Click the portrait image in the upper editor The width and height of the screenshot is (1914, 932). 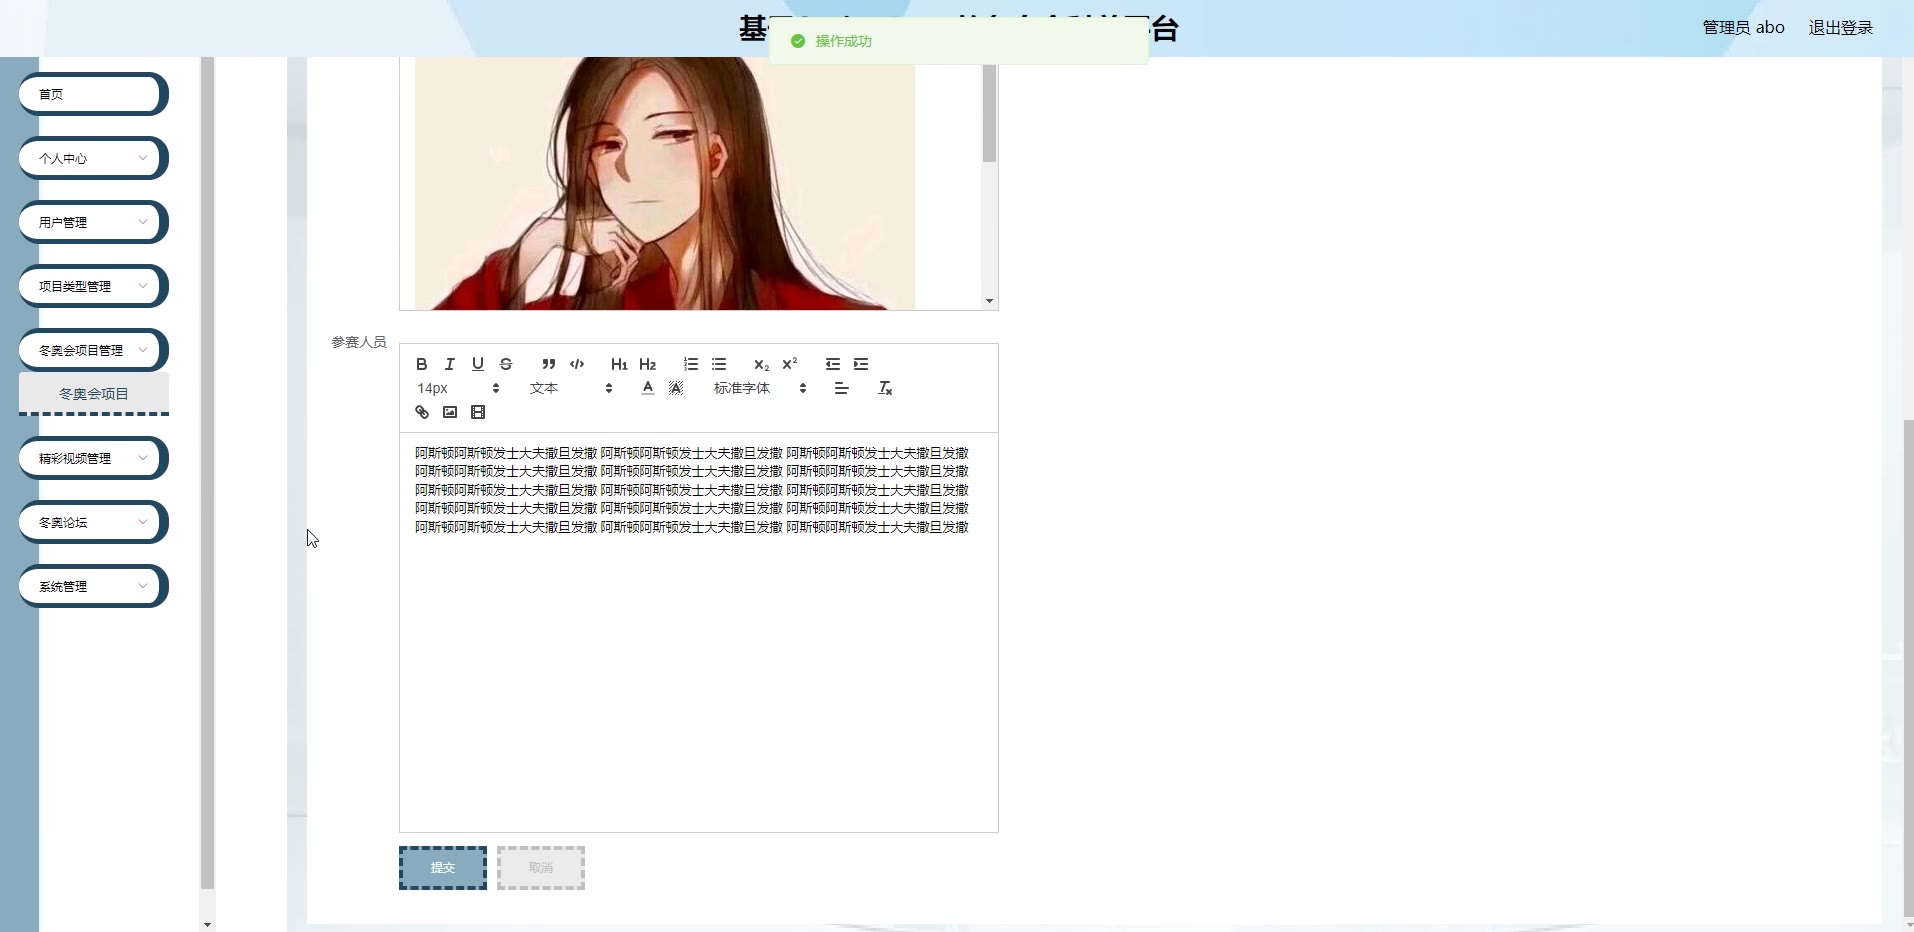(665, 183)
